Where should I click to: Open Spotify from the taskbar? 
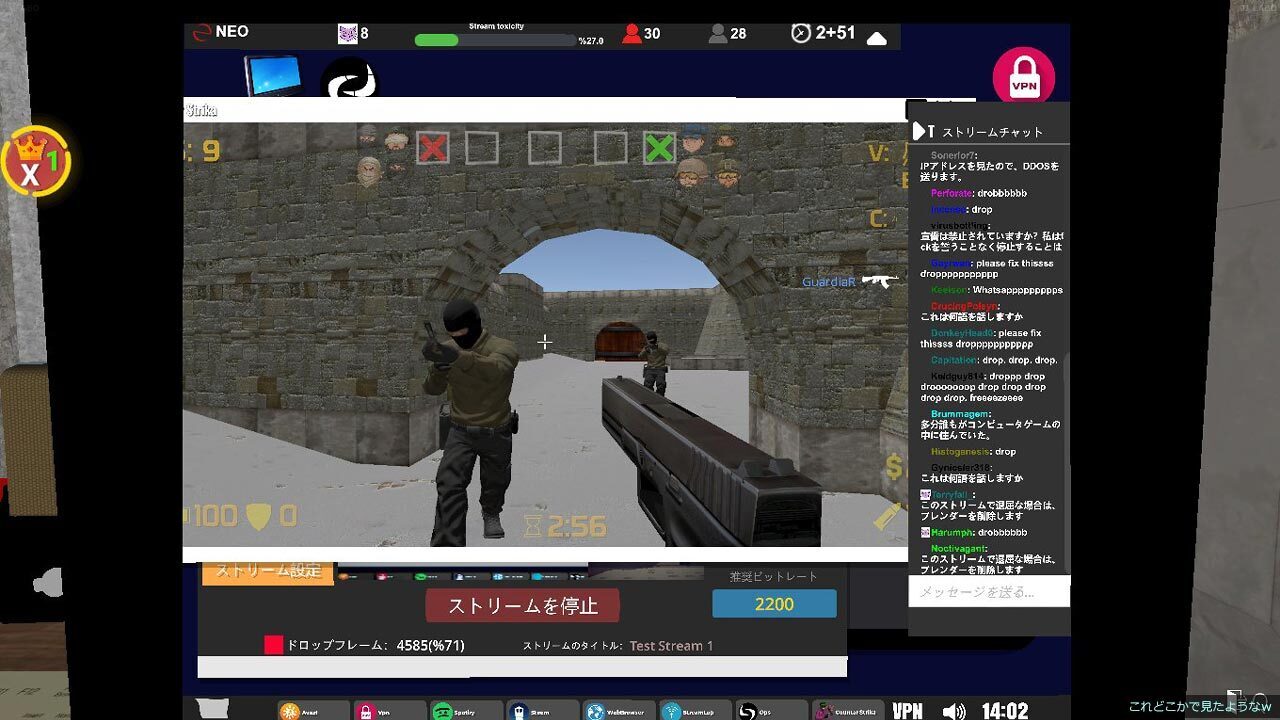465,711
